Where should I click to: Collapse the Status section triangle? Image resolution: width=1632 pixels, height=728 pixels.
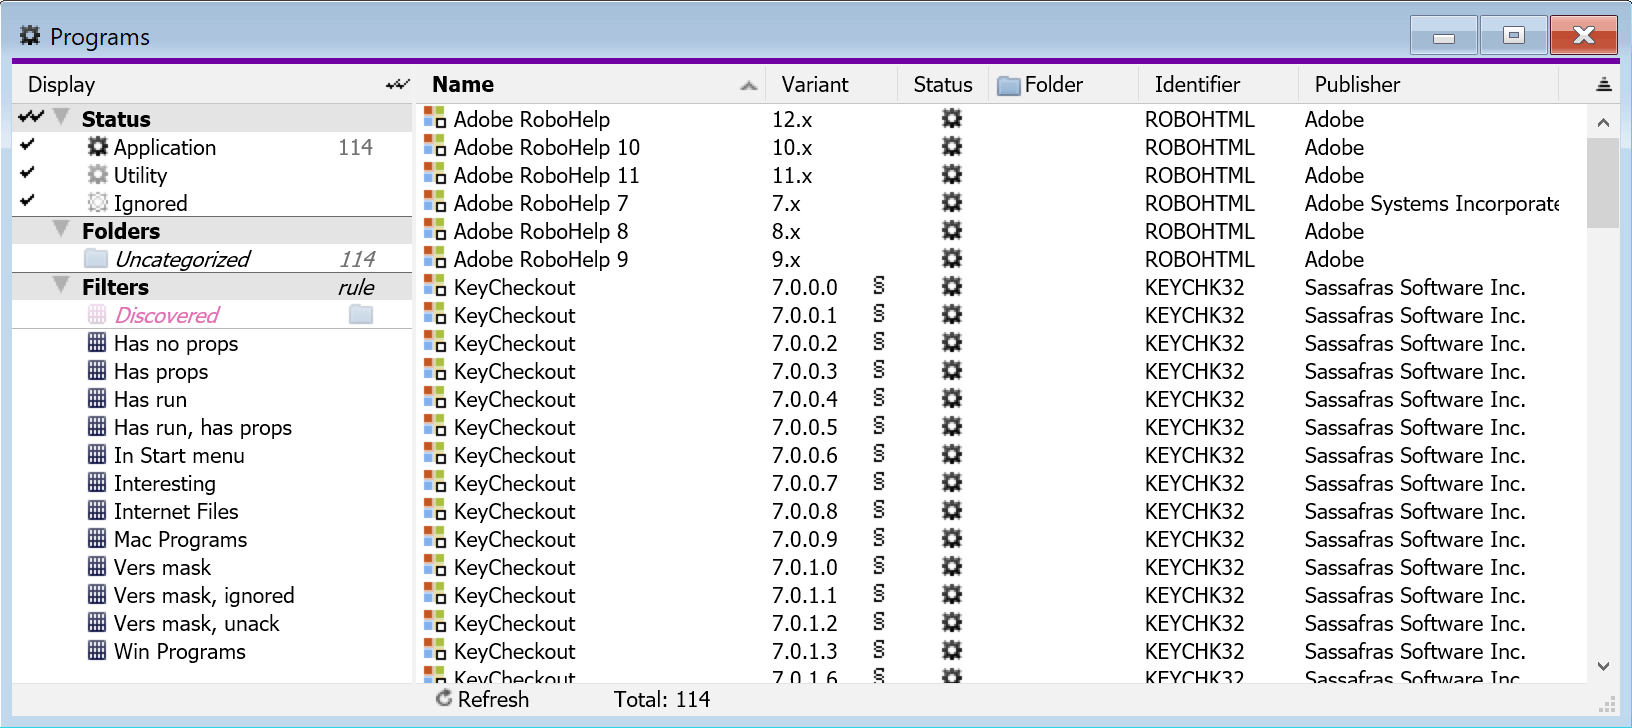[61, 118]
